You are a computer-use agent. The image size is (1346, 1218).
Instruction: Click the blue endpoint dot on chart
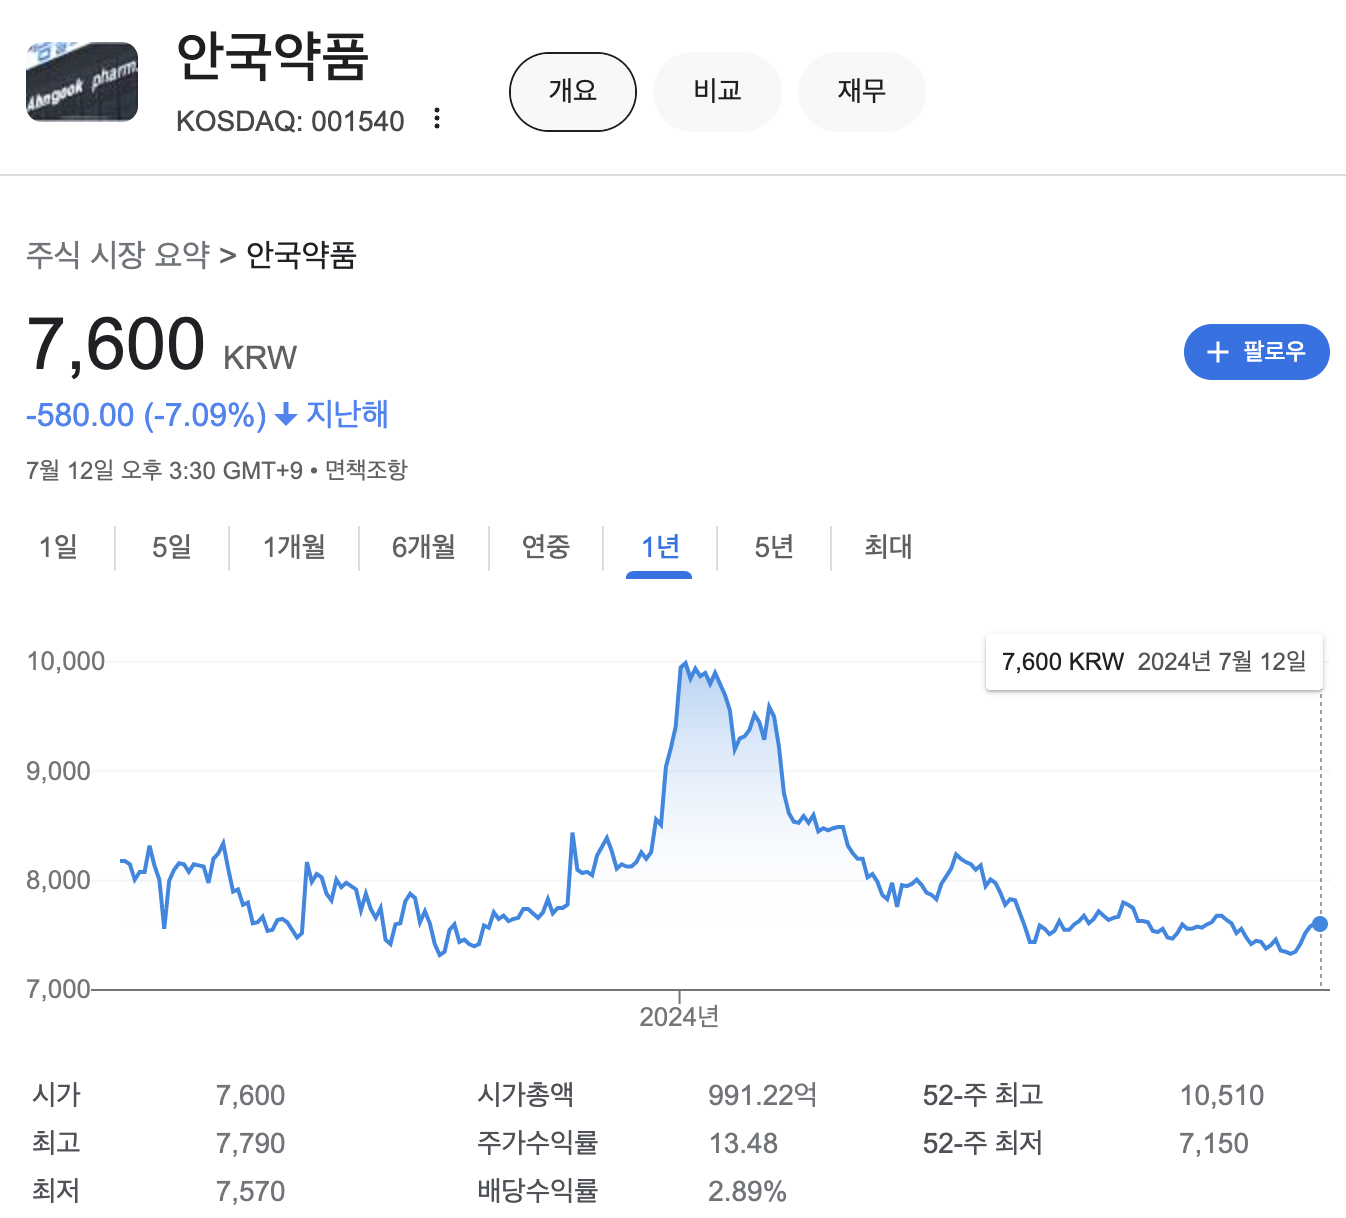click(1320, 924)
